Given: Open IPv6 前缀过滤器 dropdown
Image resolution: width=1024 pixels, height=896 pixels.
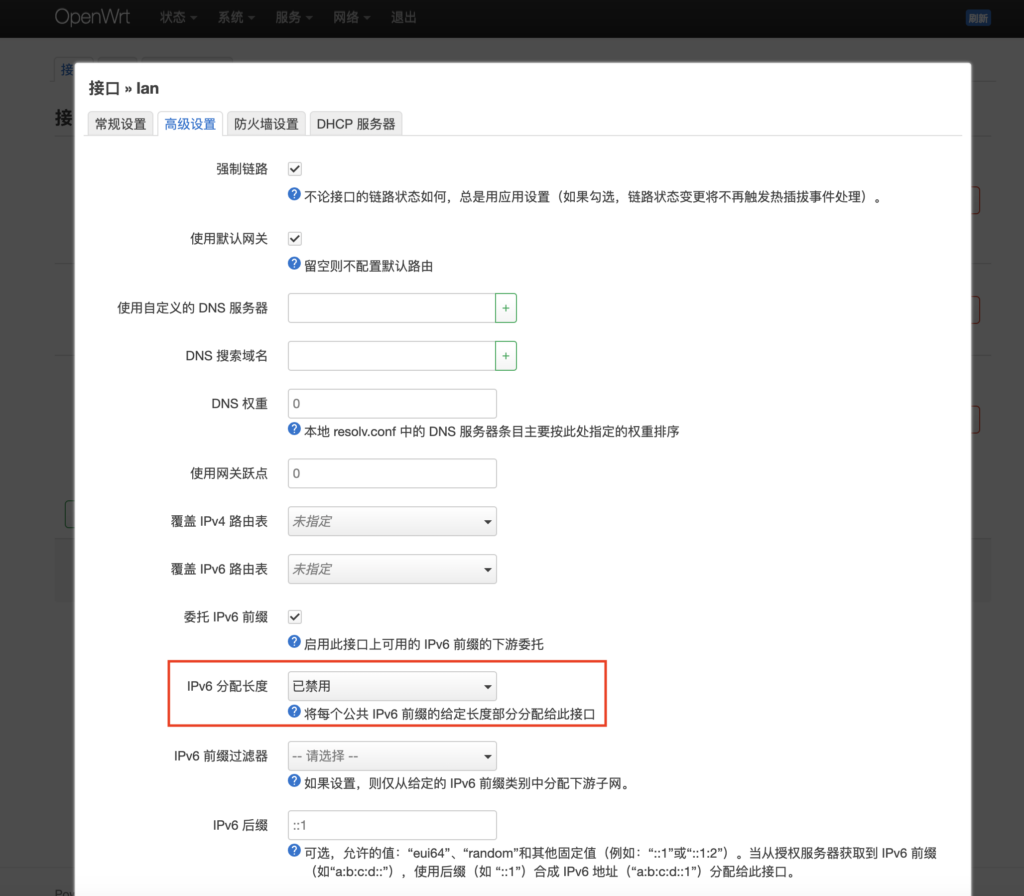Looking at the screenshot, I should tap(392, 756).
